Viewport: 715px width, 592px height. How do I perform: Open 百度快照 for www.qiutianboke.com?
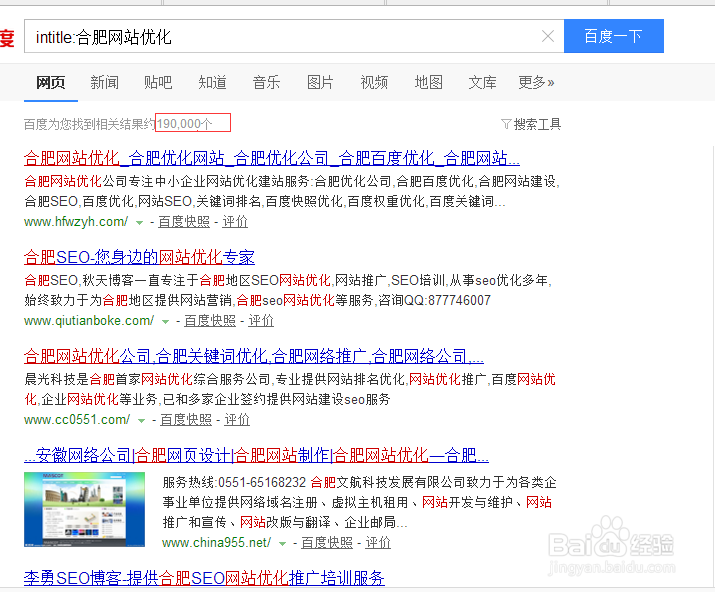pyautogui.click(x=210, y=321)
